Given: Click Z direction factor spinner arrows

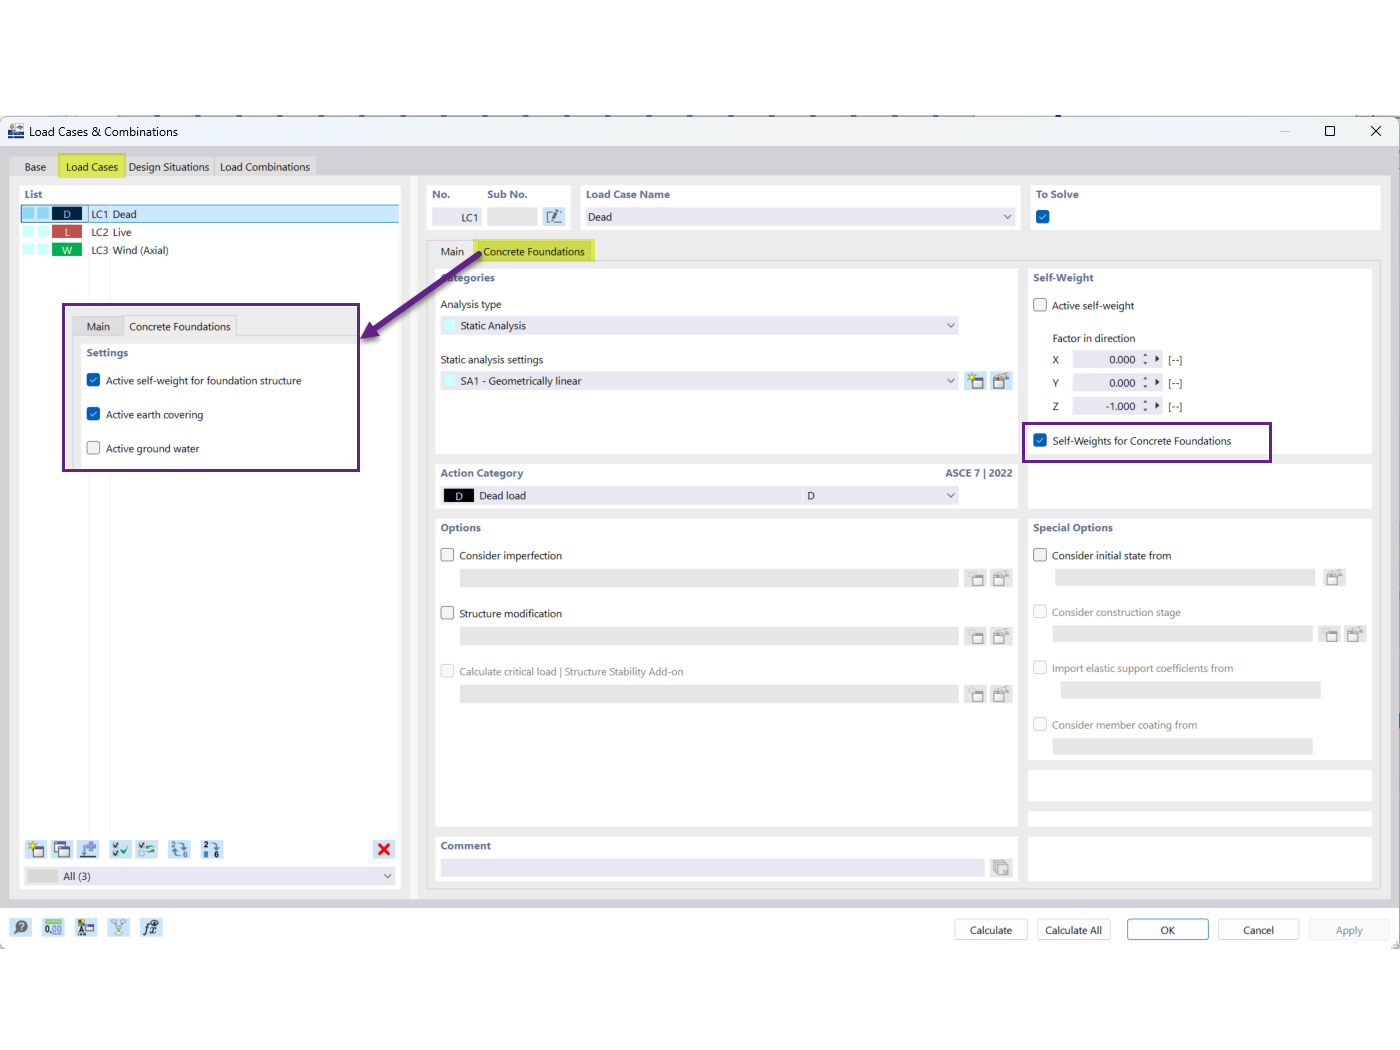Looking at the screenshot, I should click(x=1145, y=406).
